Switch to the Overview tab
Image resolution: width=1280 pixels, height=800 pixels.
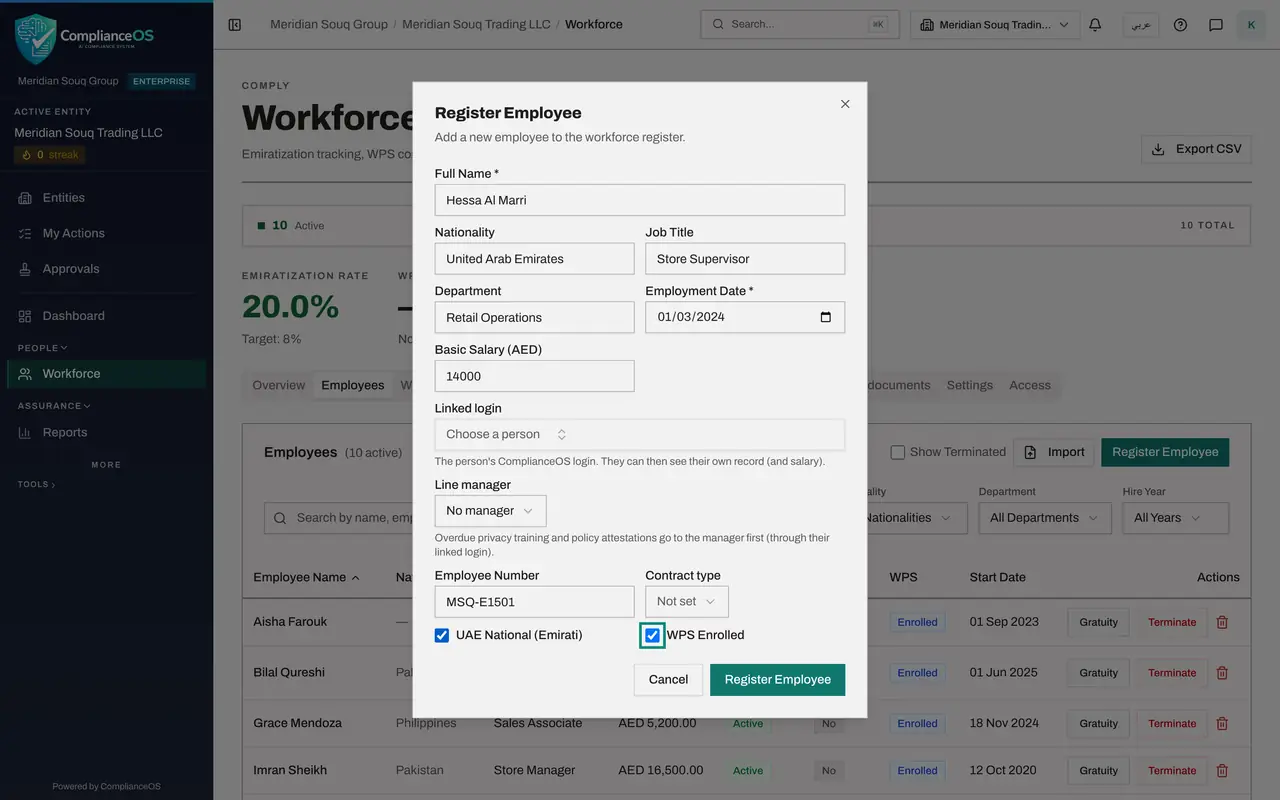point(279,385)
